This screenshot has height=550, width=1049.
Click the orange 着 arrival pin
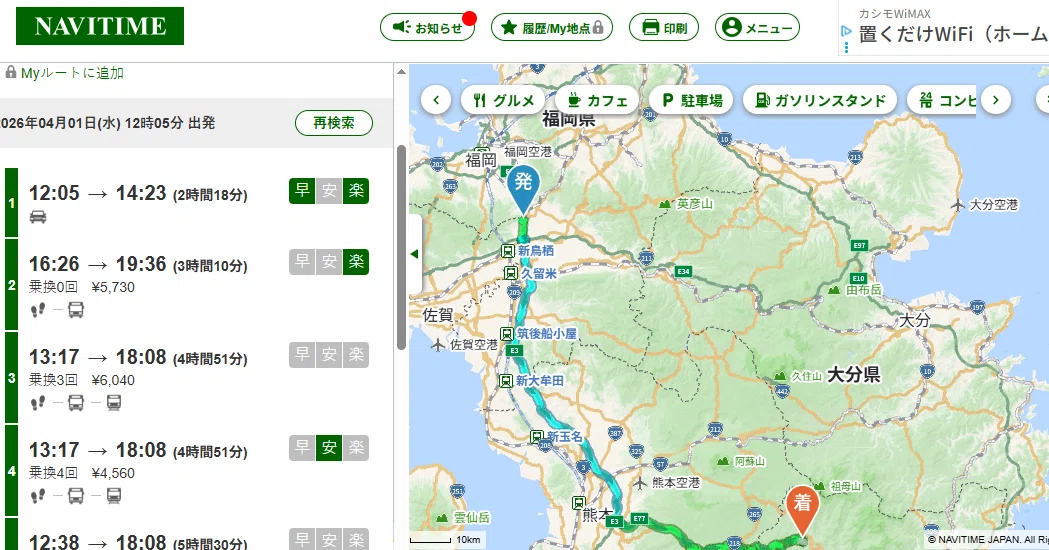802,511
